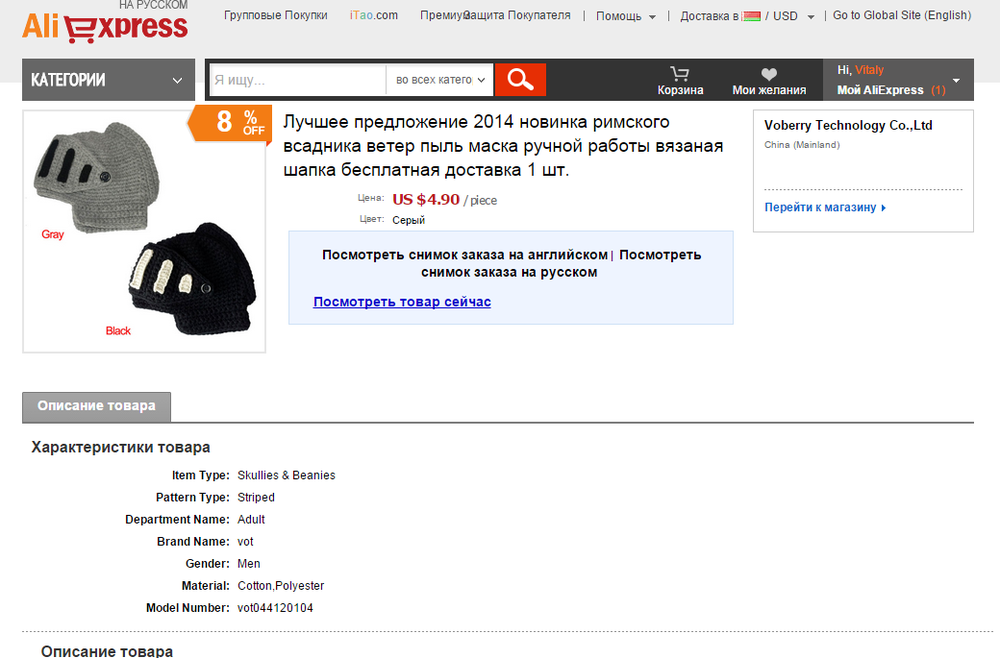
Task: Open the wishlist heart icon (Мои желания)
Action: 769,74
